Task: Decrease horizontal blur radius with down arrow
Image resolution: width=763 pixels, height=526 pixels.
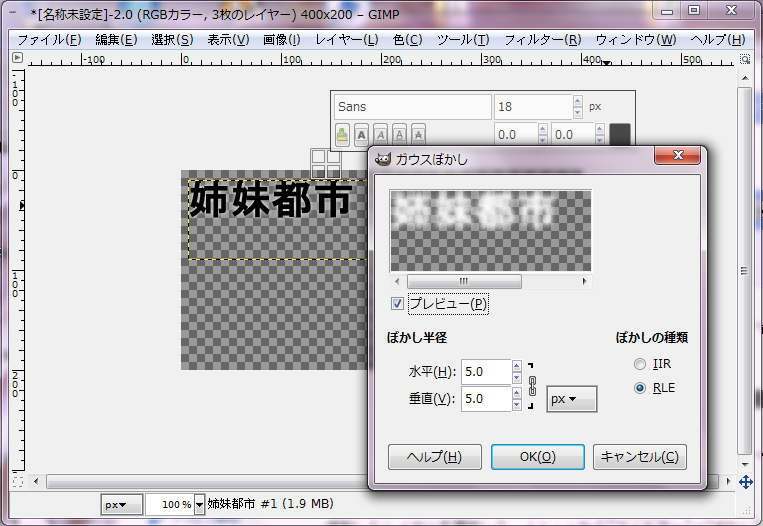Action: 517,378
